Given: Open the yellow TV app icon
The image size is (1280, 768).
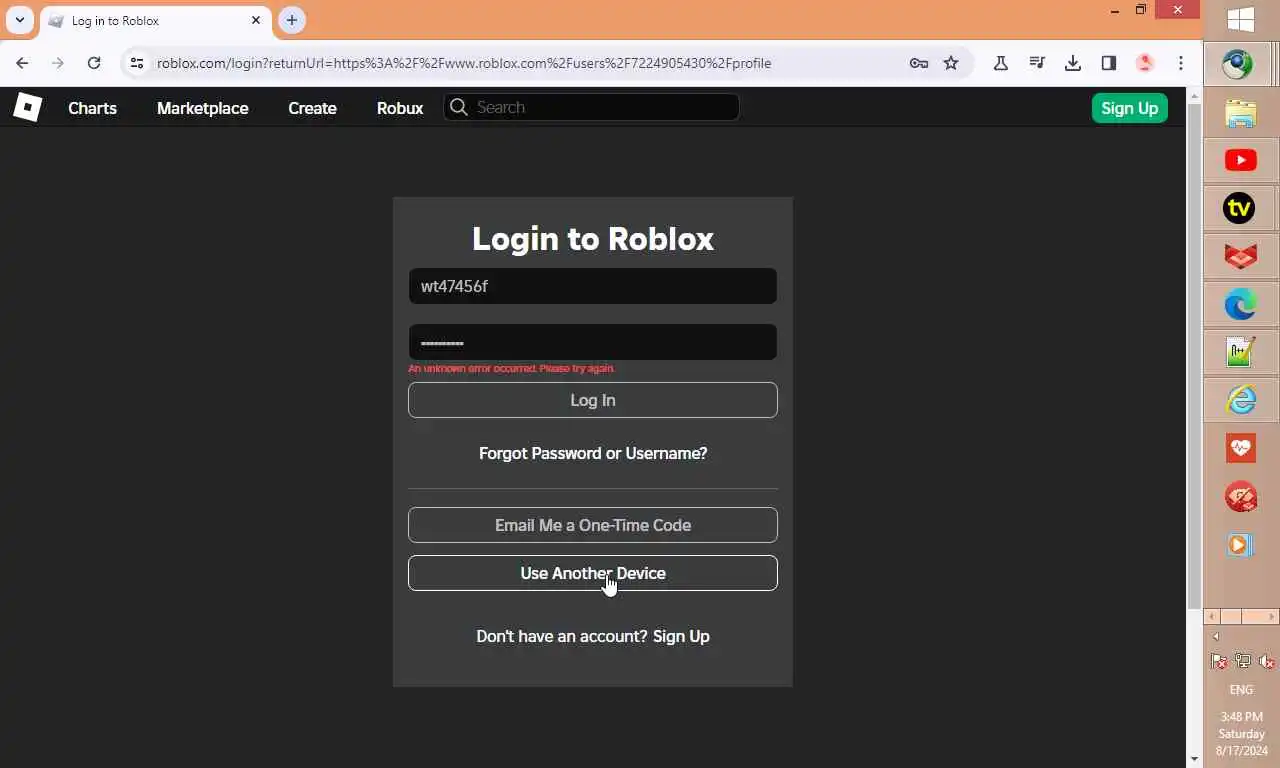Looking at the screenshot, I should click(x=1240, y=208).
